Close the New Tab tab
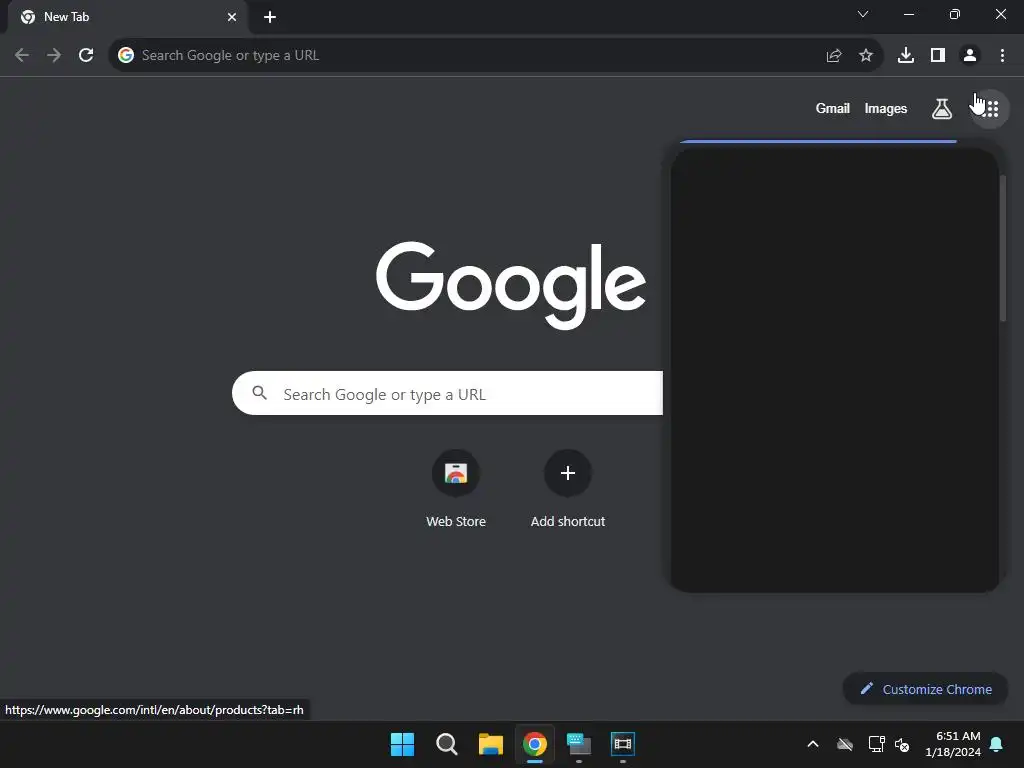This screenshot has height=768, width=1024. tap(232, 17)
